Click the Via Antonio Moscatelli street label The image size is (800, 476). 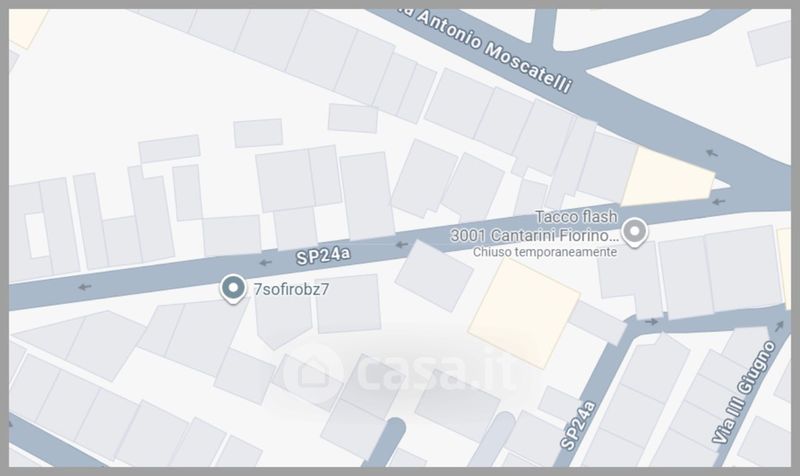[x=486, y=48]
